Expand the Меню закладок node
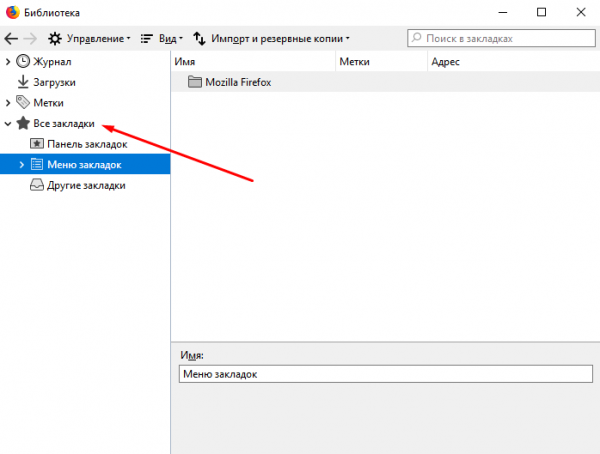600x454 pixels. tap(21, 165)
